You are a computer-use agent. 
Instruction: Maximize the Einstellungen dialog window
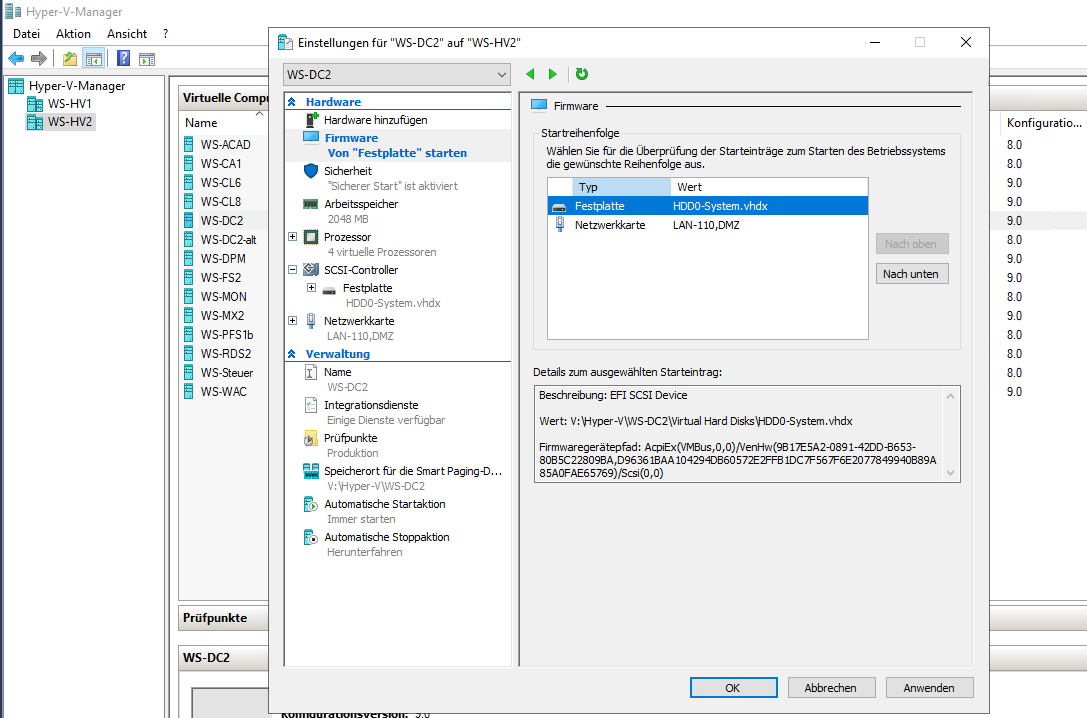pos(920,42)
